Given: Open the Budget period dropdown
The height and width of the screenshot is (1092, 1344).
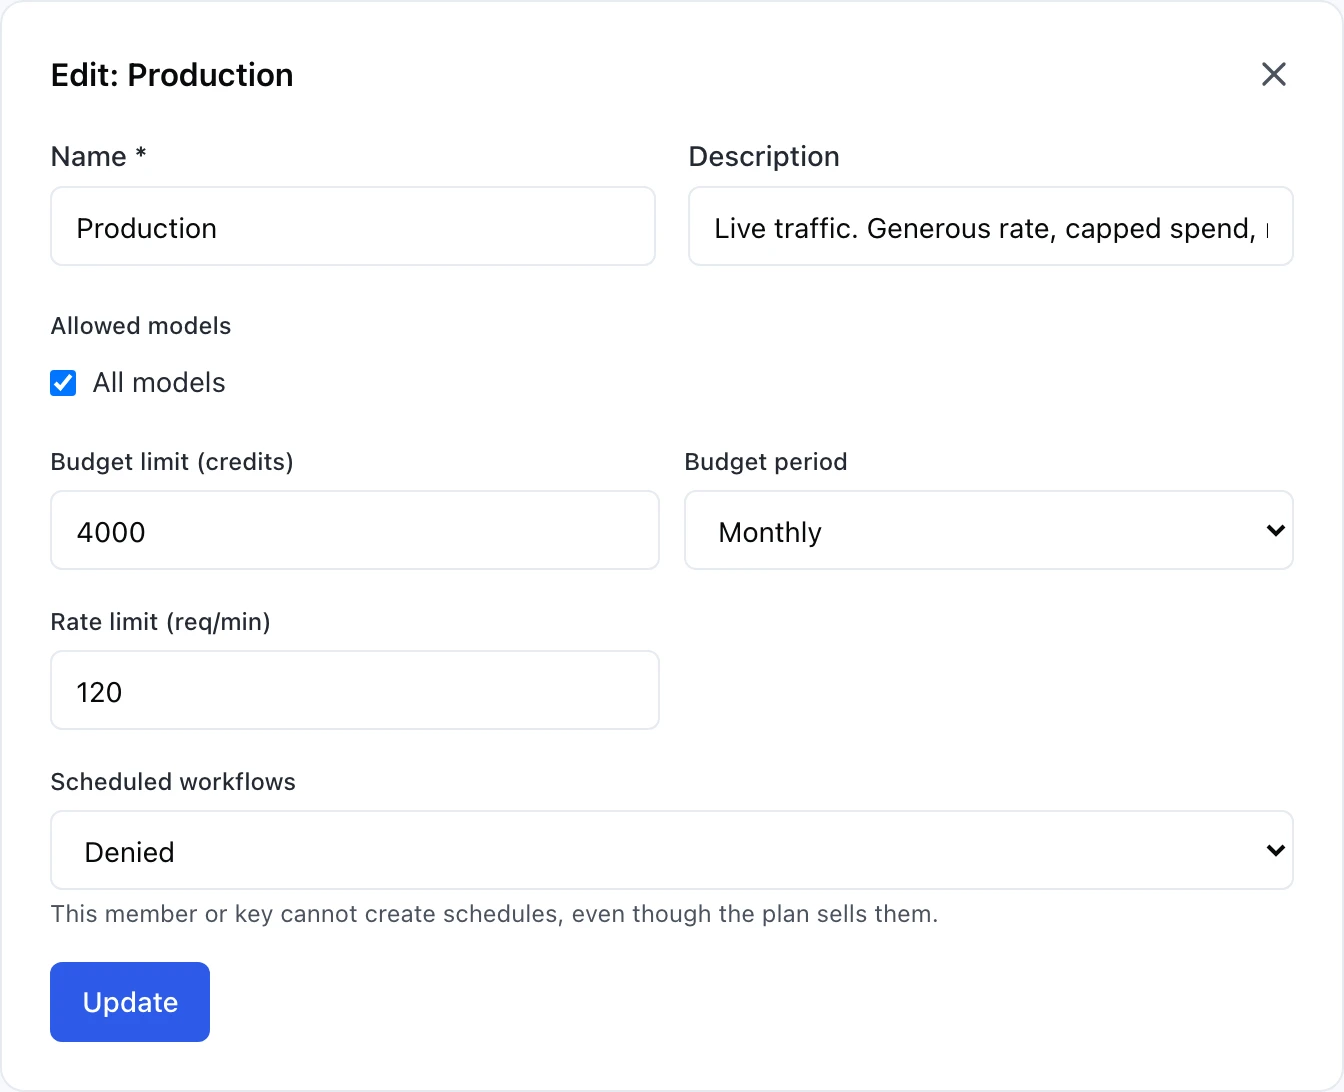Looking at the screenshot, I should point(989,530).
